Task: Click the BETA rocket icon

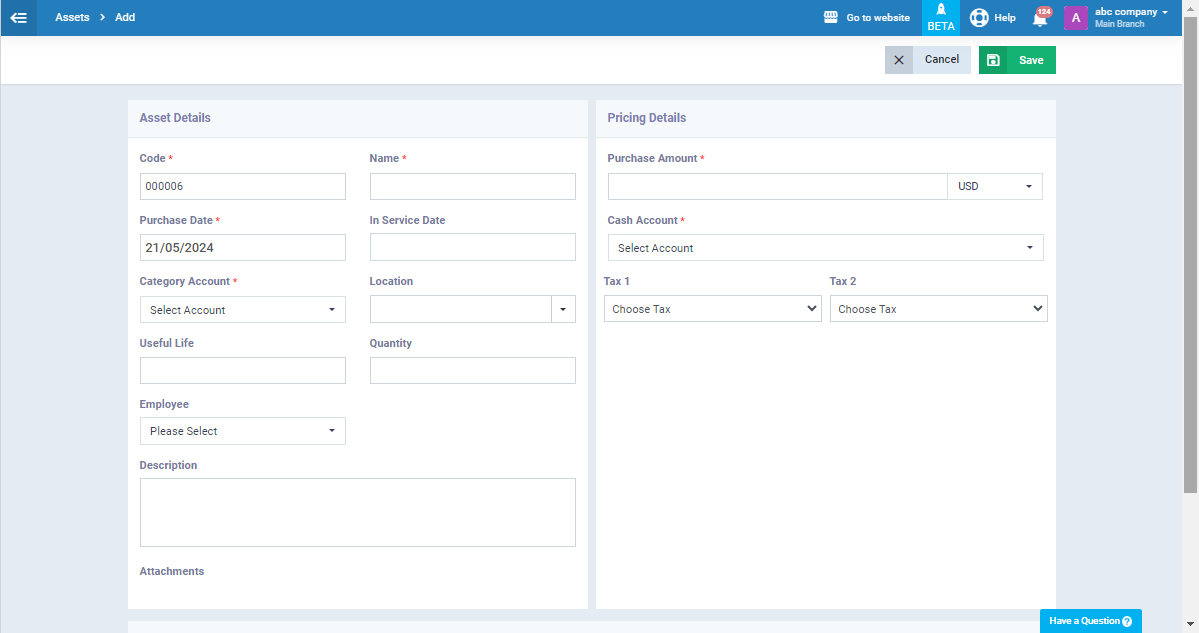Action: (x=941, y=10)
